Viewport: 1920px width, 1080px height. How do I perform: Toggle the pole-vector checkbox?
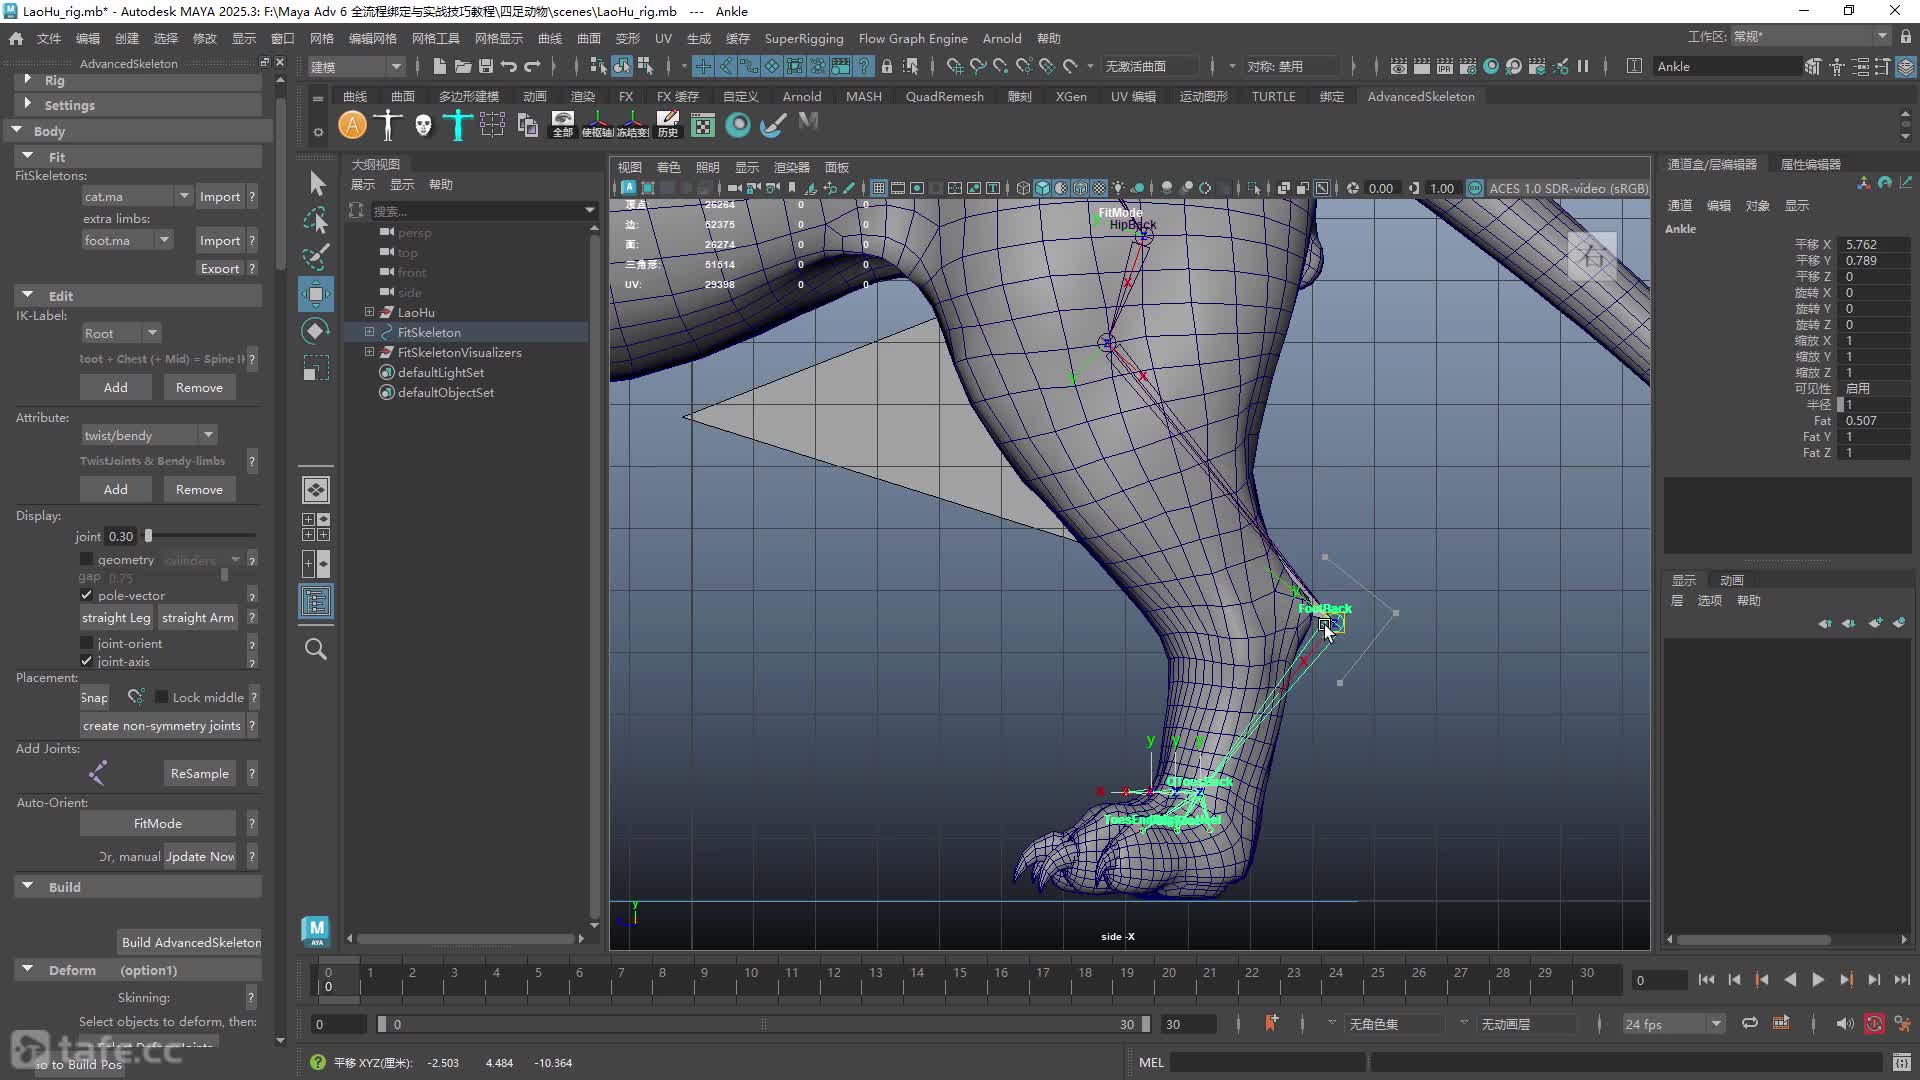tap(86, 595)
